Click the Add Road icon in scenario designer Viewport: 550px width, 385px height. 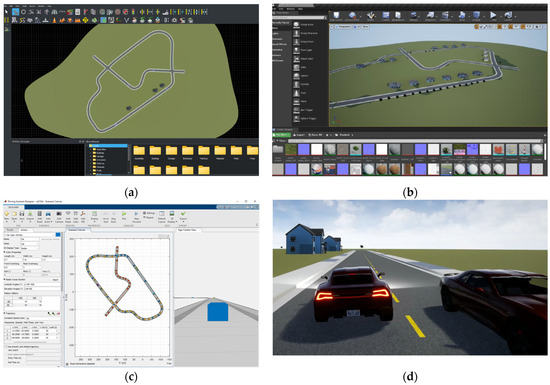pos(40,215)
